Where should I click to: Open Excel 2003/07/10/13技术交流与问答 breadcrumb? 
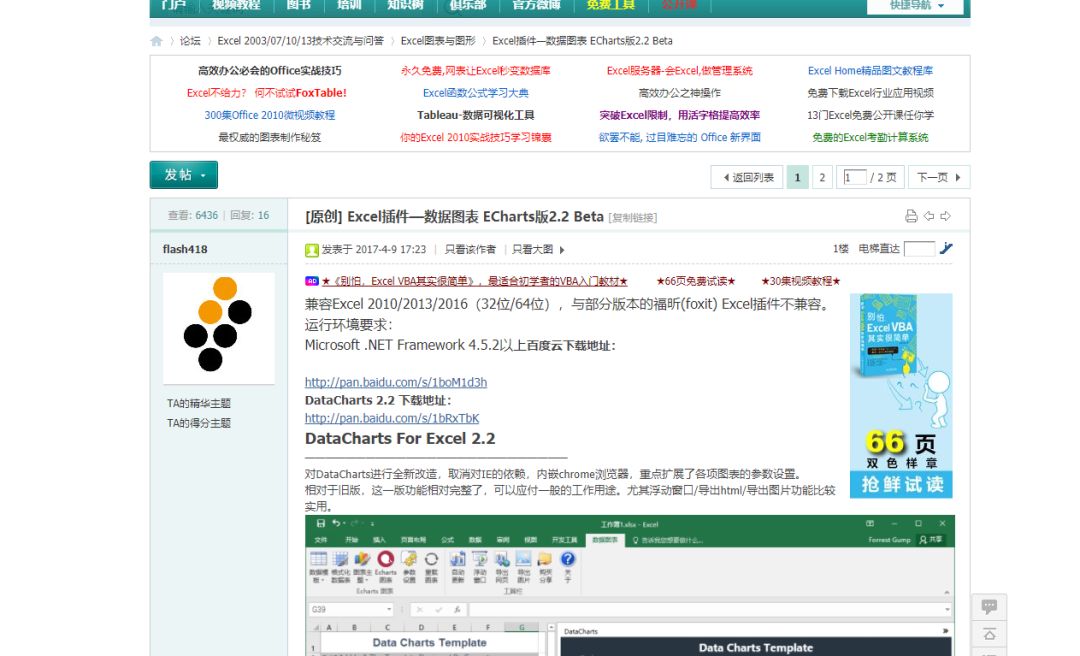tap(300, 41)
